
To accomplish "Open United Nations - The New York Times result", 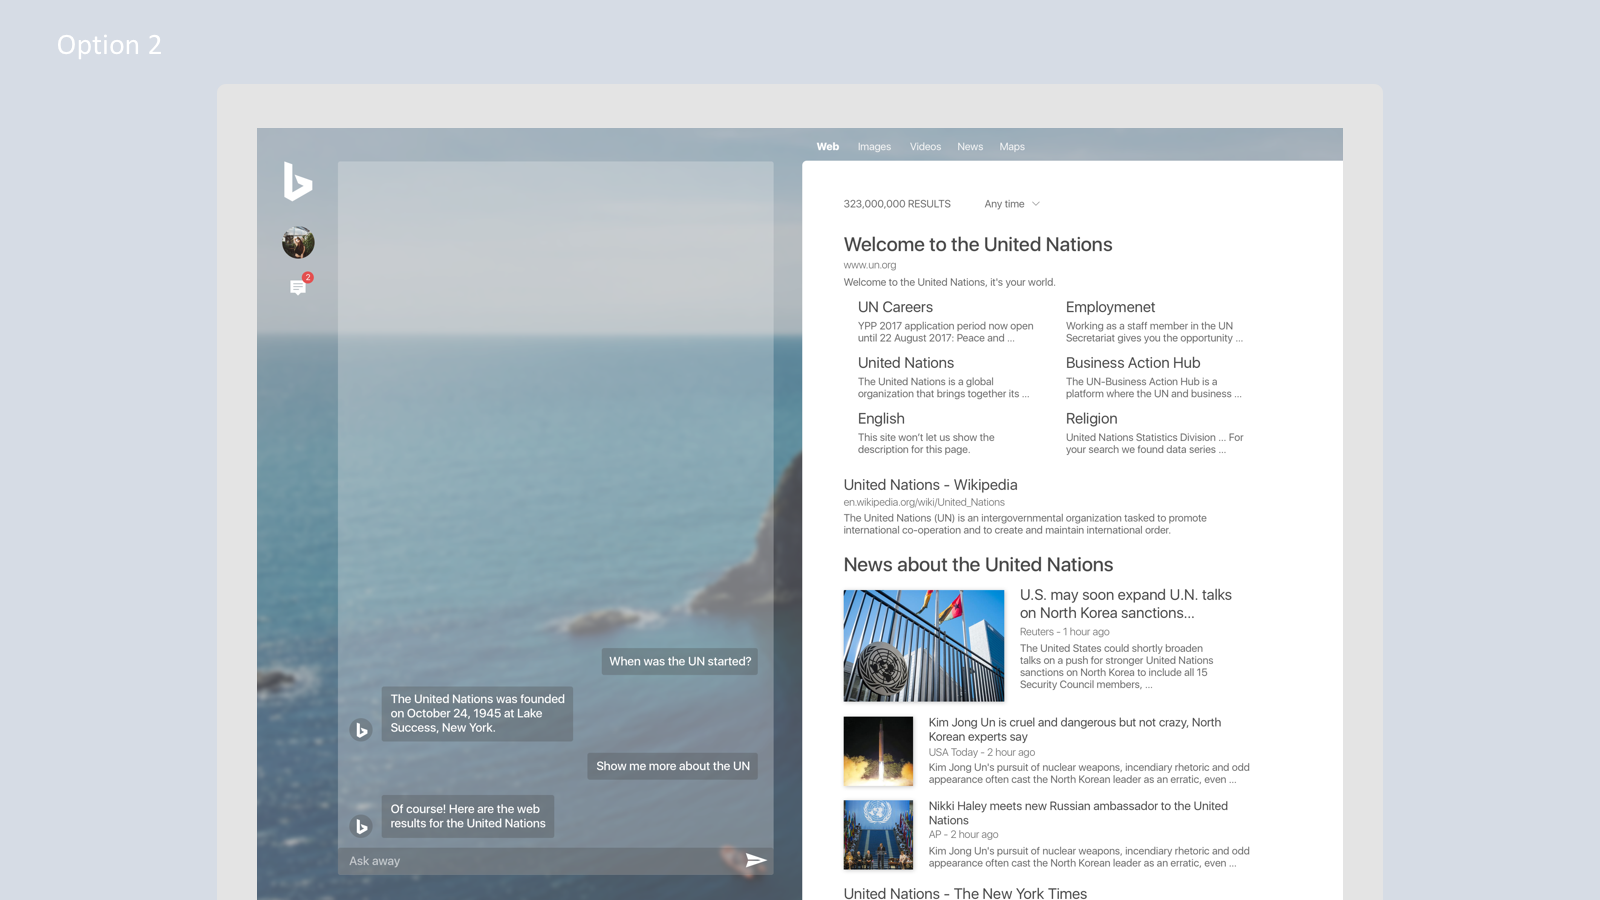I will point(965,893).
